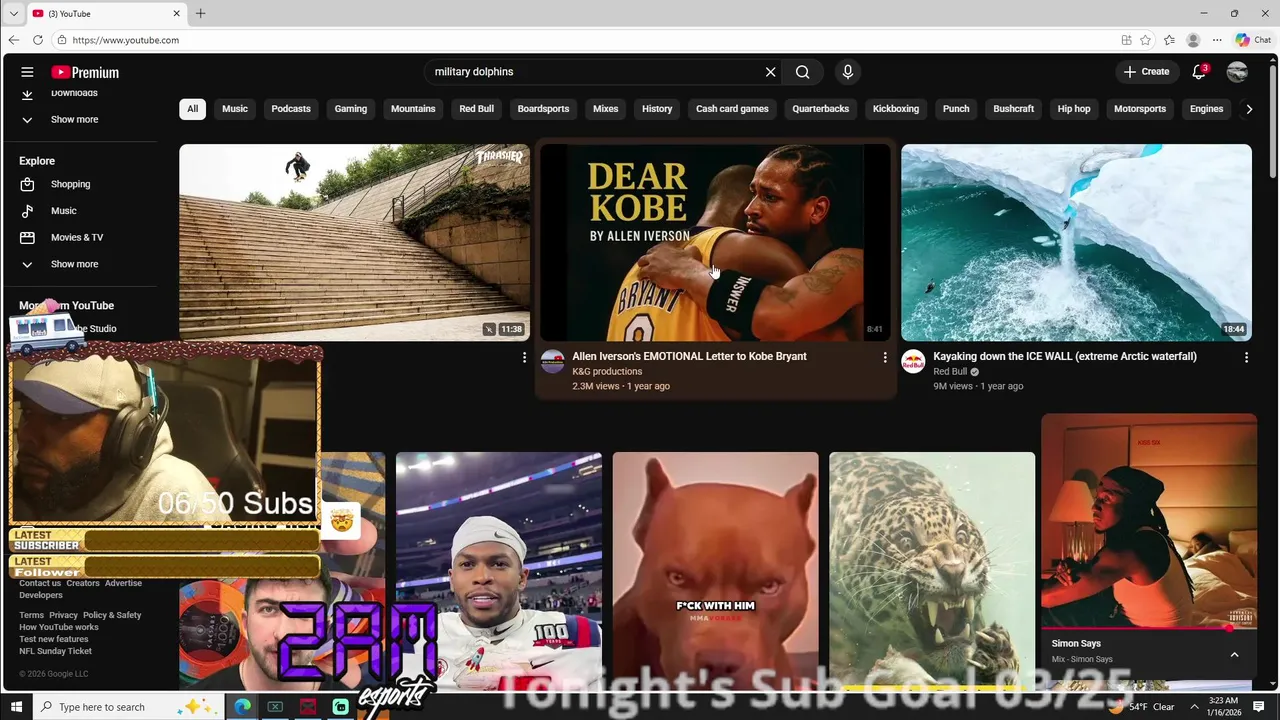The height and width of the screenshot is (720, 1280).
Task: Click the Create button
Action: pyautogui.click(x=1146, y=72)
